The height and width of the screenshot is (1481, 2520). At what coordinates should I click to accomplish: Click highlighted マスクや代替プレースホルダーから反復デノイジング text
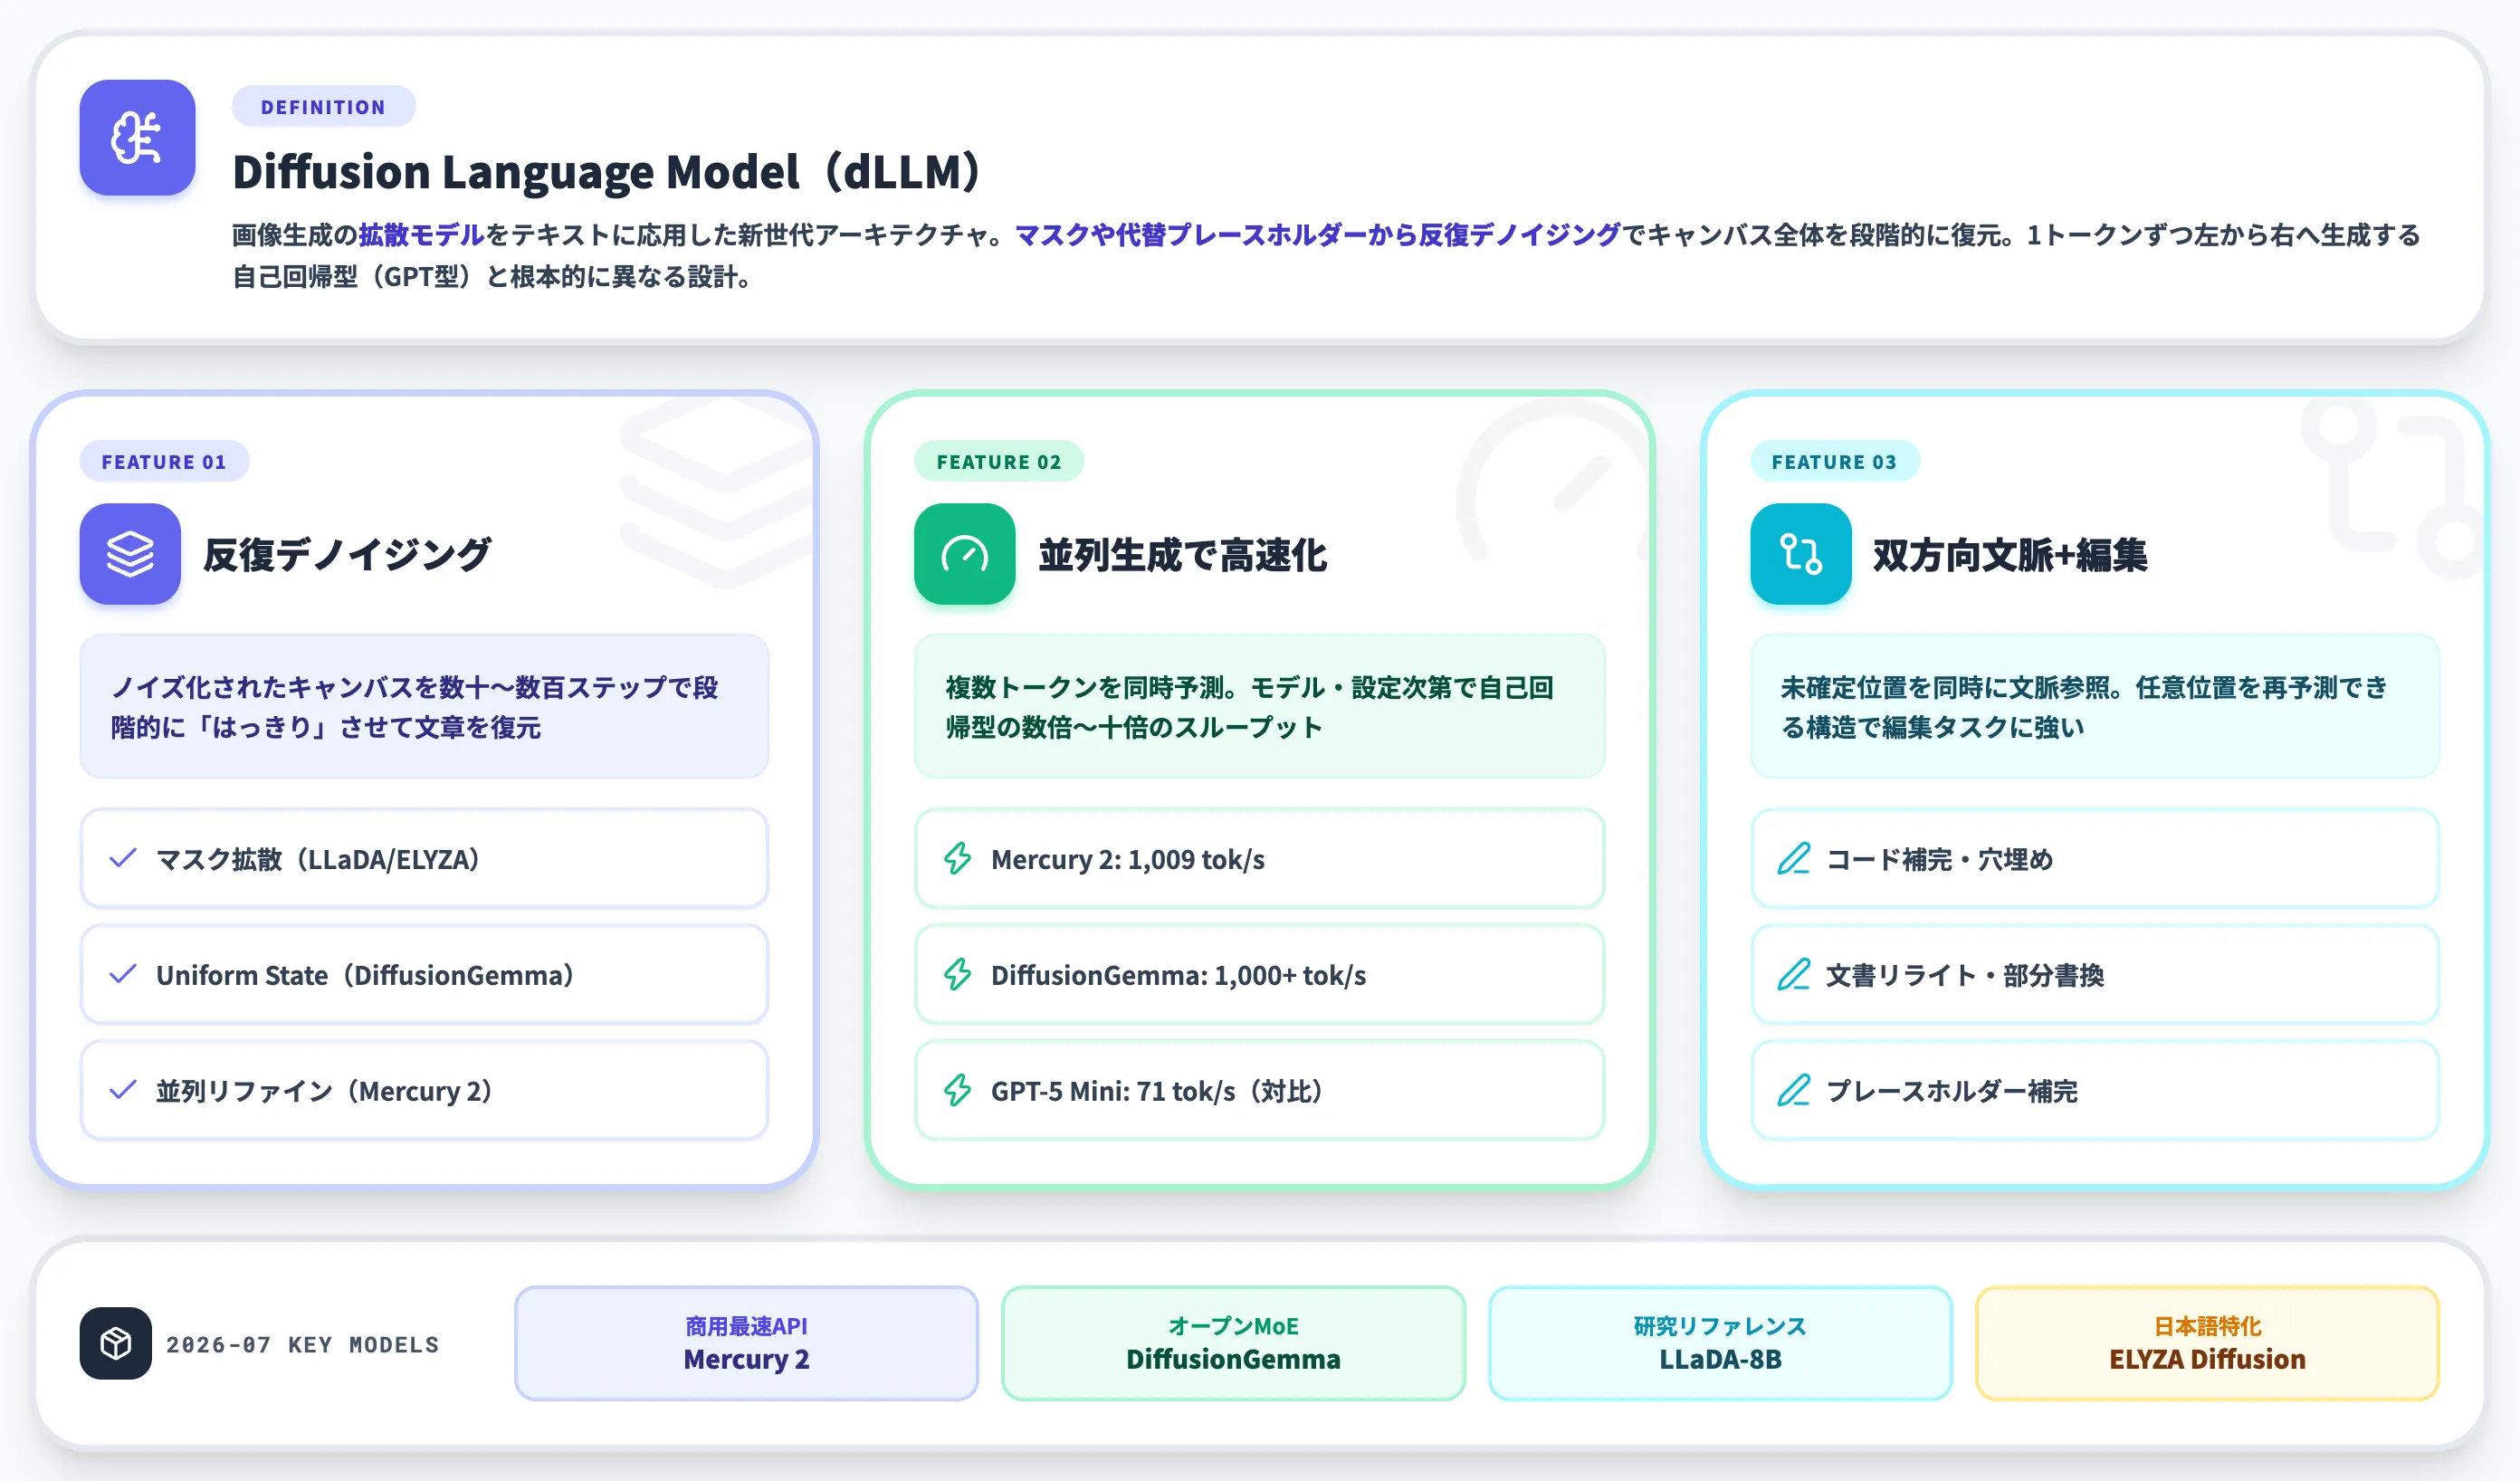[x=1318, y=235]
